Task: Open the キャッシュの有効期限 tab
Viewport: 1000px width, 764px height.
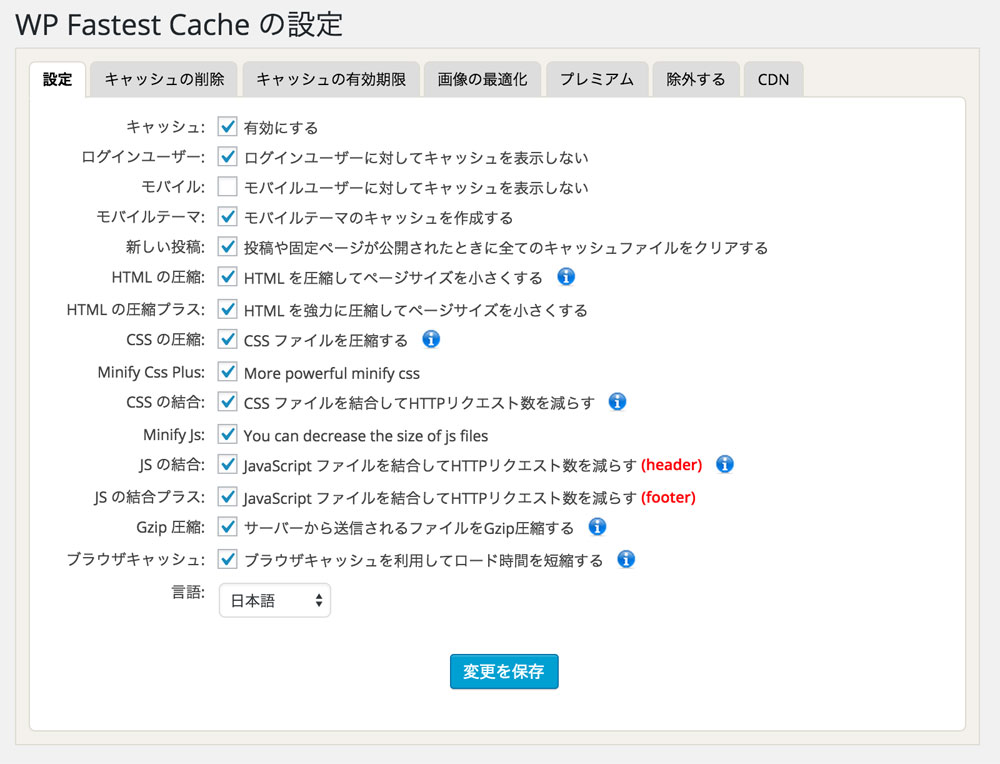Action: click(x=331, y=79)
